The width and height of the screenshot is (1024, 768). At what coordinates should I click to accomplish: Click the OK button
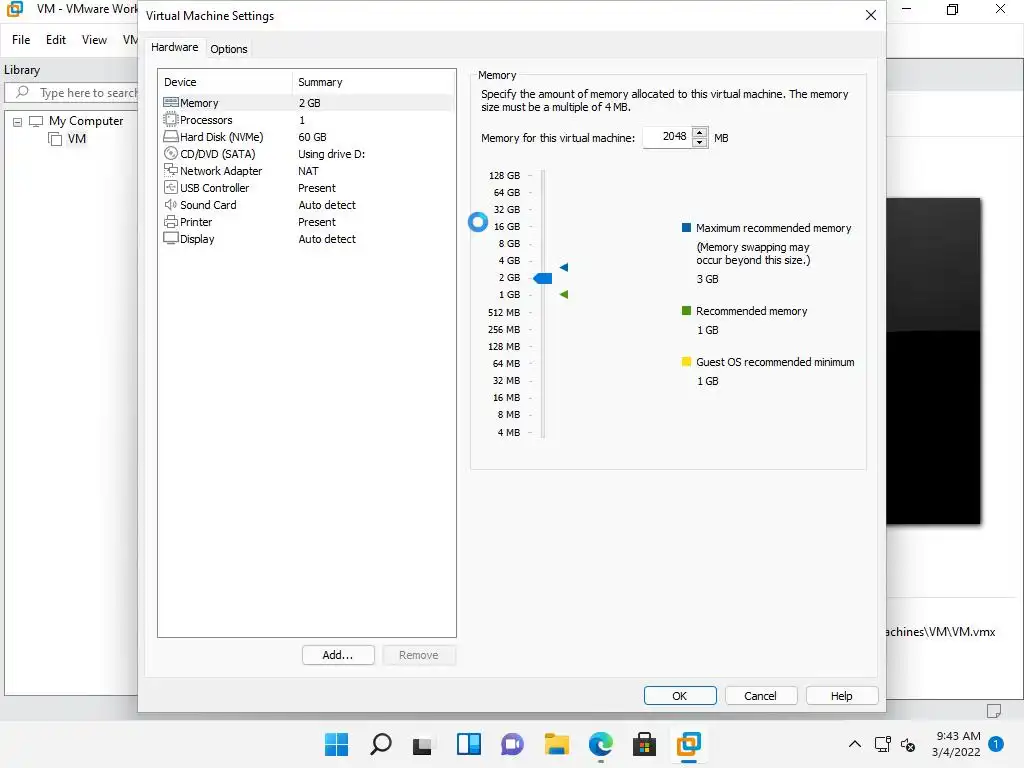[x=680, y=696]
